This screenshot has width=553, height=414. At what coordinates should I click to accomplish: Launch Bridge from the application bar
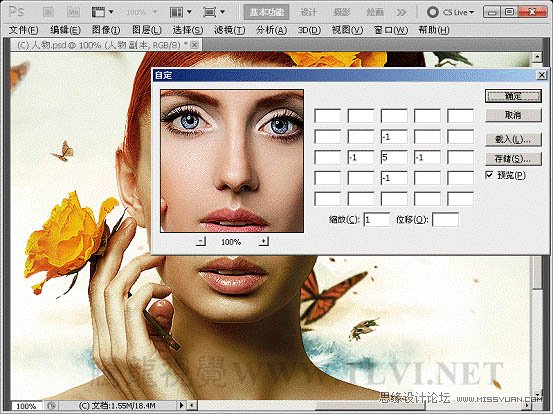pyautogui.click(x=48, y=12)
